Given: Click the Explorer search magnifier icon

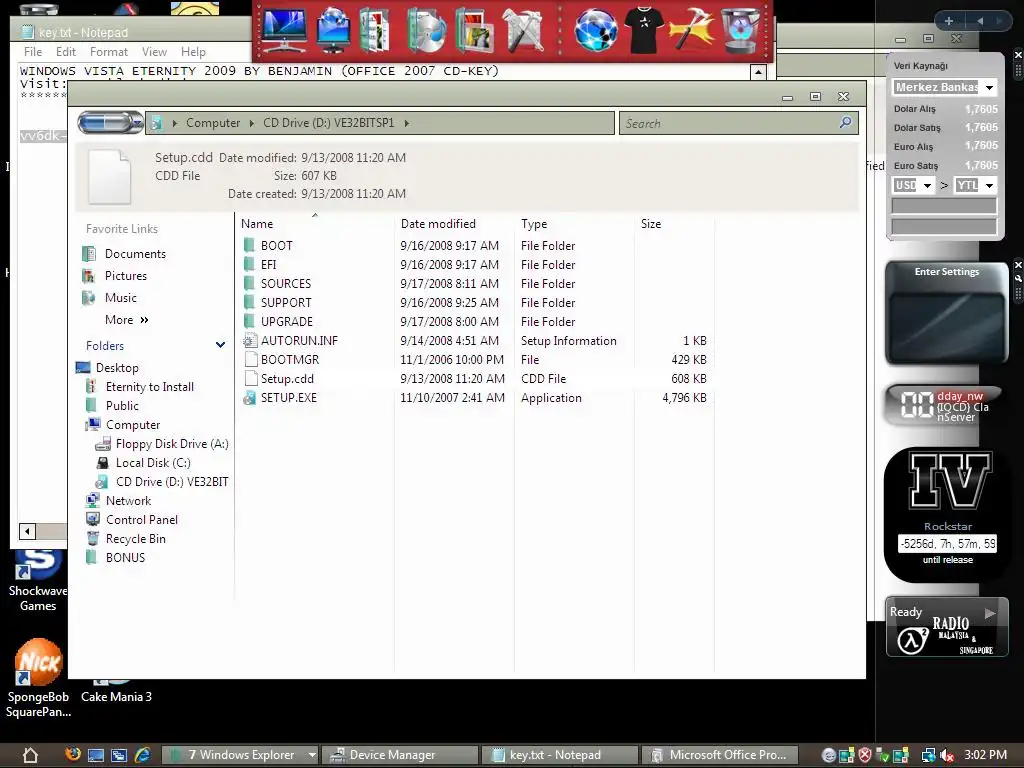Looking at the screenshot, I should point(845,122).
